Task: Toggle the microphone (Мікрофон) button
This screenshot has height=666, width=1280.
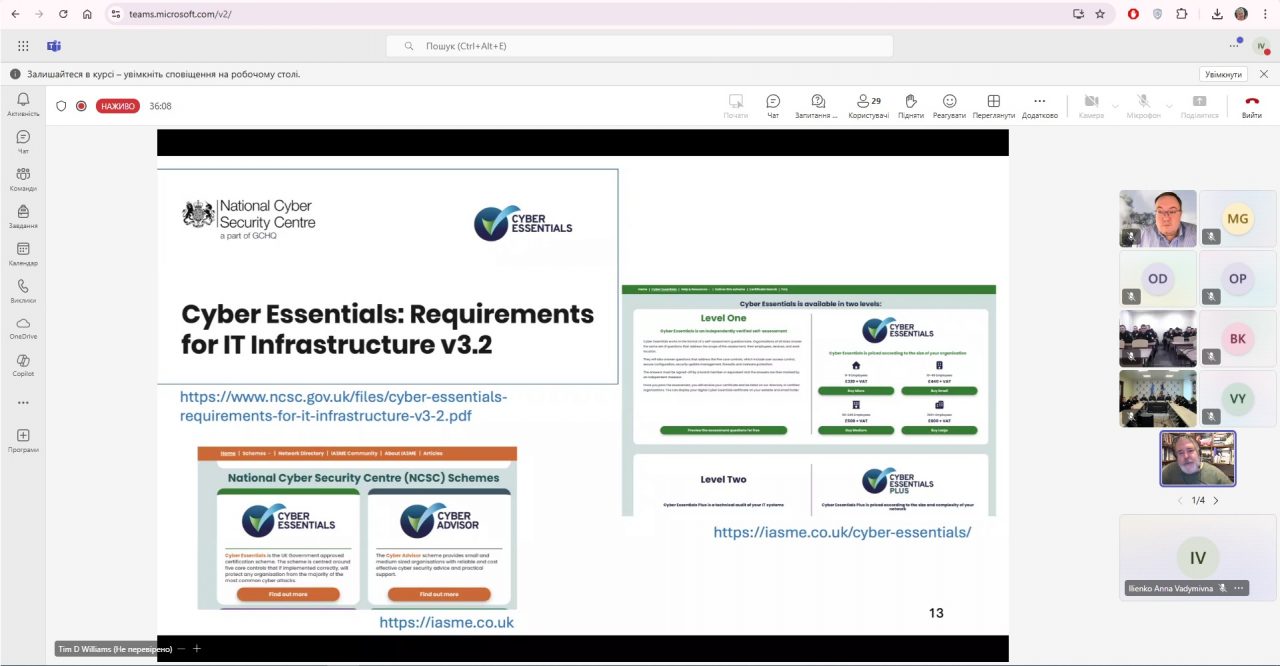Action: pyautogui.click(x=1143, y=106)
